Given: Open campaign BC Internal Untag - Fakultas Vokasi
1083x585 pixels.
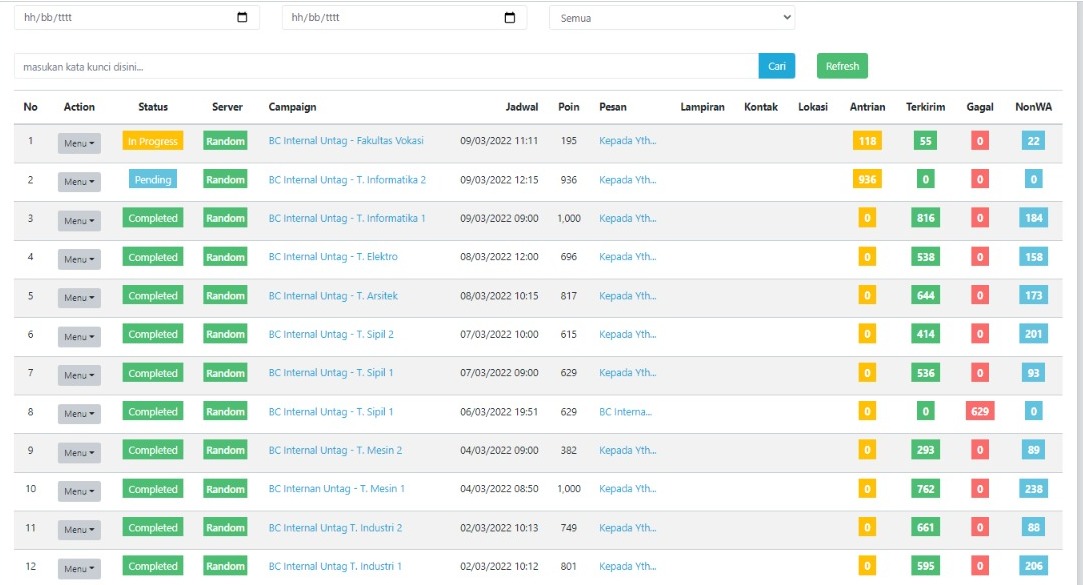Looking at the screenshot, I should click(346, 141).
